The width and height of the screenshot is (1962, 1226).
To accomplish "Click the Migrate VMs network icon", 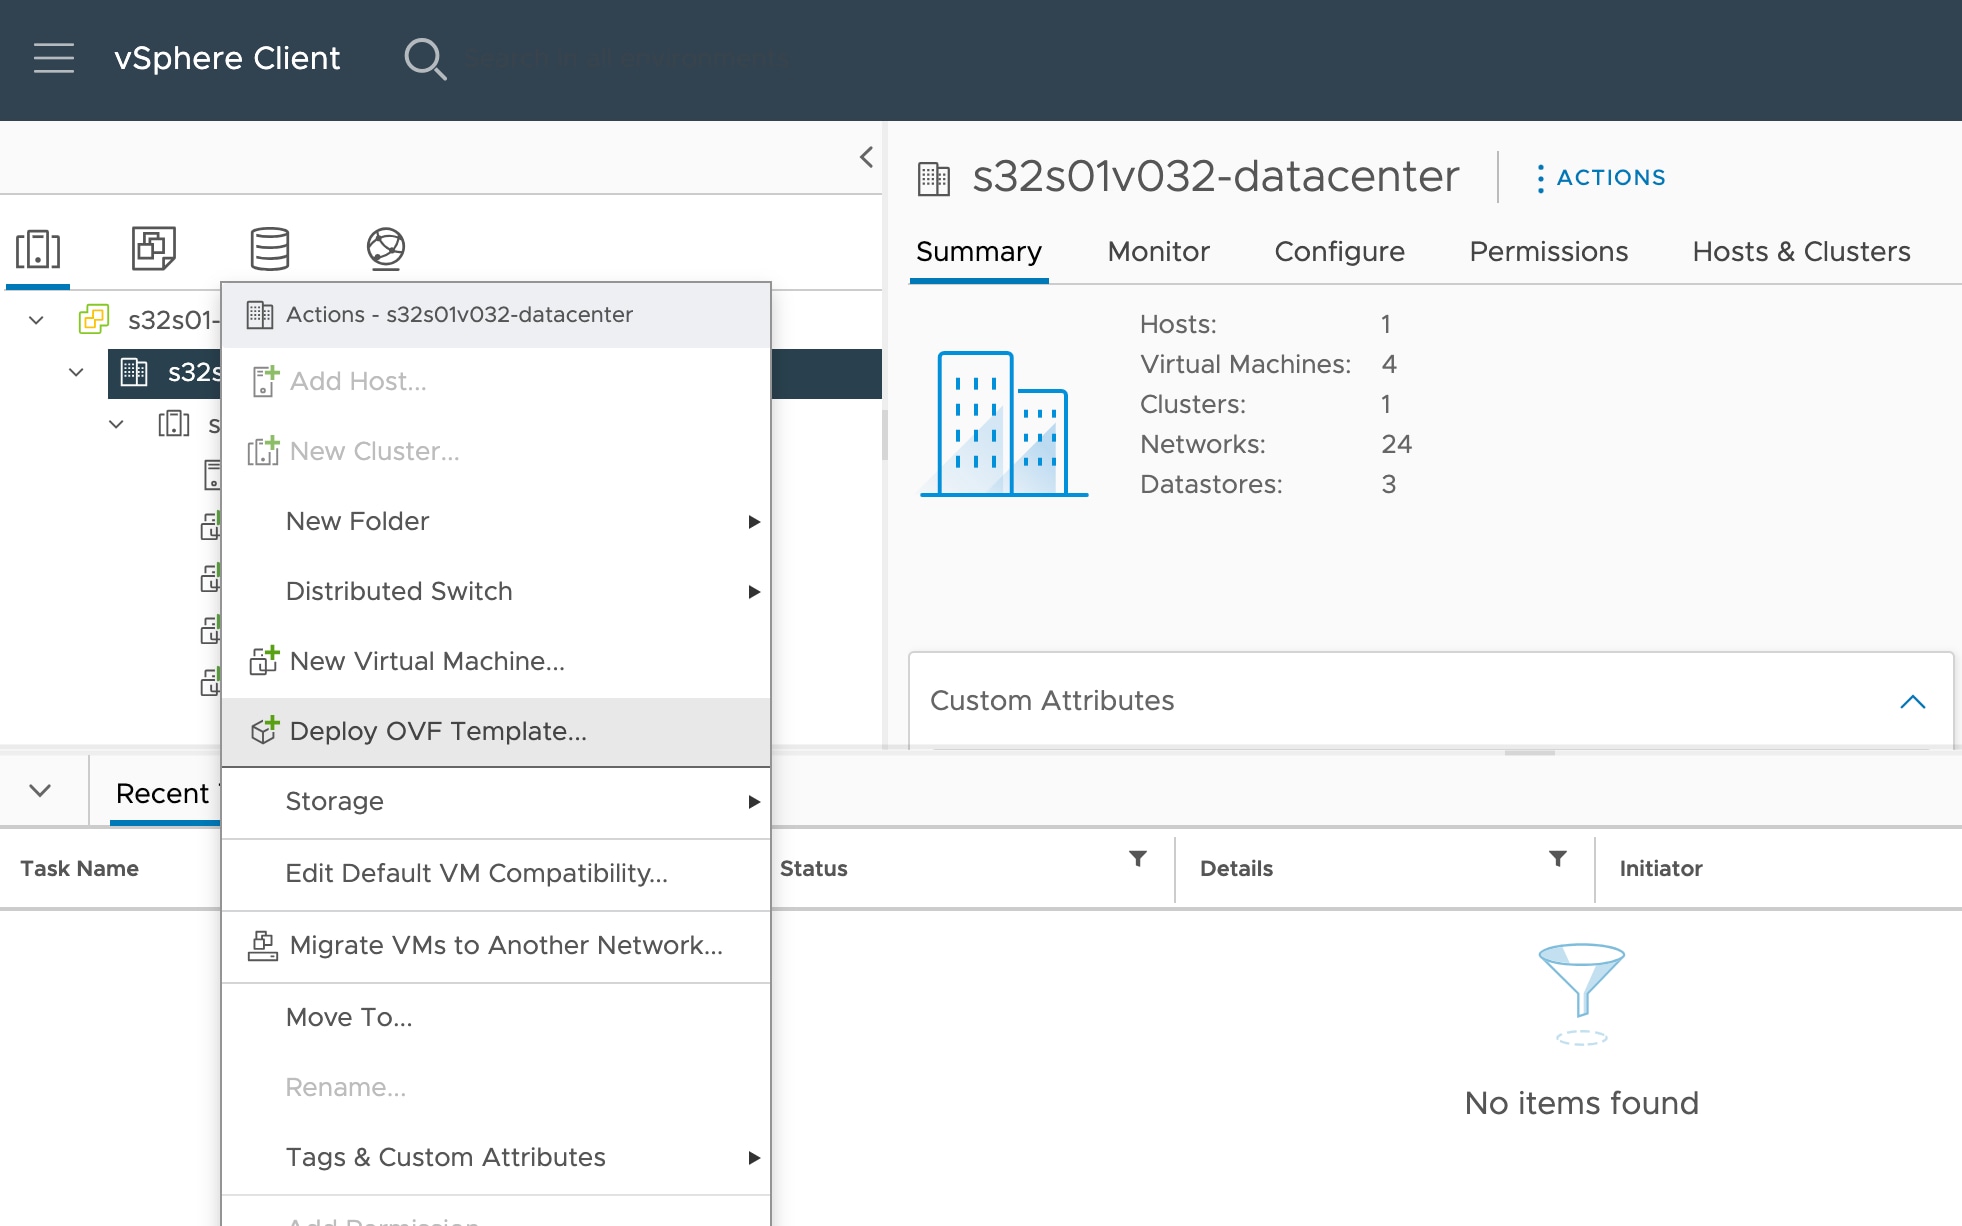I will pos(263,945).
